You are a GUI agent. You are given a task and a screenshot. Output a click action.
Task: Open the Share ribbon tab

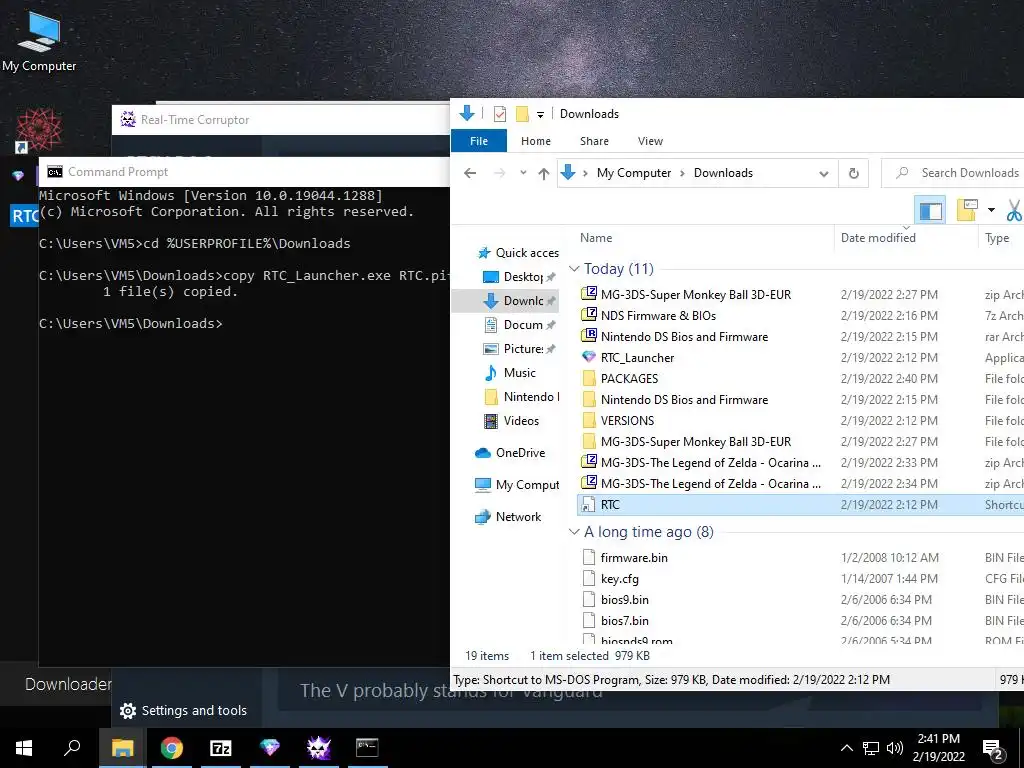click(x=594, y=141)
